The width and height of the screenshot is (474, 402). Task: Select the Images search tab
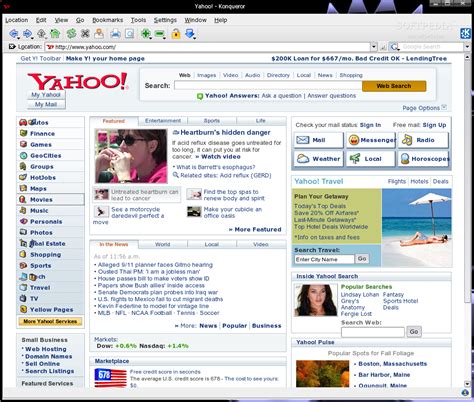tap(207, 75)
